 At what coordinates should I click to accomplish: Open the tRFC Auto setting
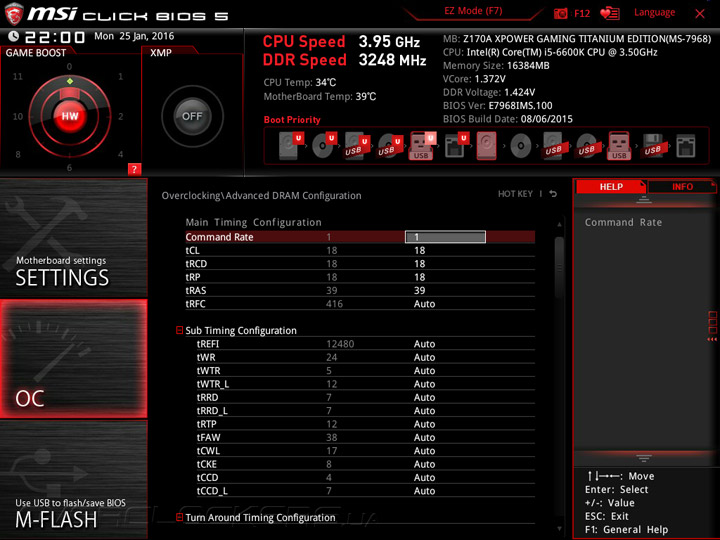pos(424,304)
